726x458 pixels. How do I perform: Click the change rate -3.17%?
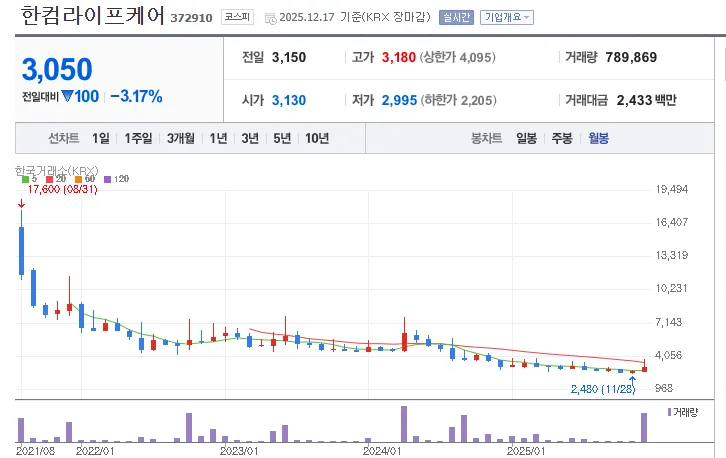point(137,96)
